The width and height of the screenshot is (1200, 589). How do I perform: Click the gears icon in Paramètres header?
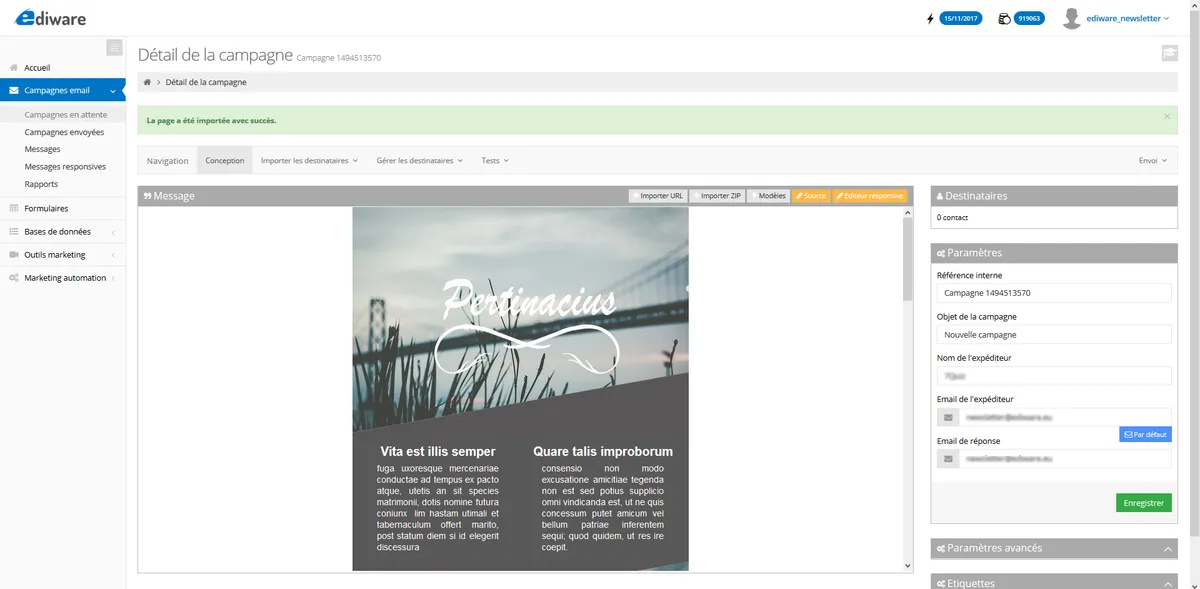pos(940,253)
